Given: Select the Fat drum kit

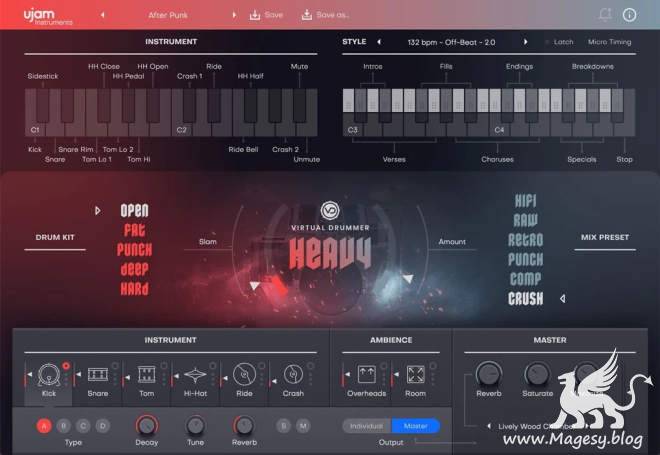Looking at the screenshot, I should [x=134, y=230].
